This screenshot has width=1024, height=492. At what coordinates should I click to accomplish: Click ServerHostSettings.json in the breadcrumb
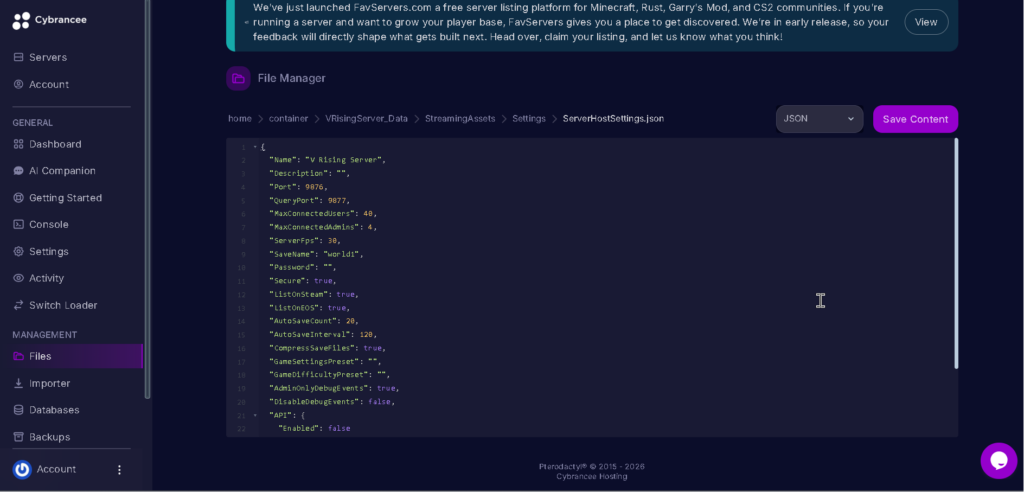click(613, 119)
